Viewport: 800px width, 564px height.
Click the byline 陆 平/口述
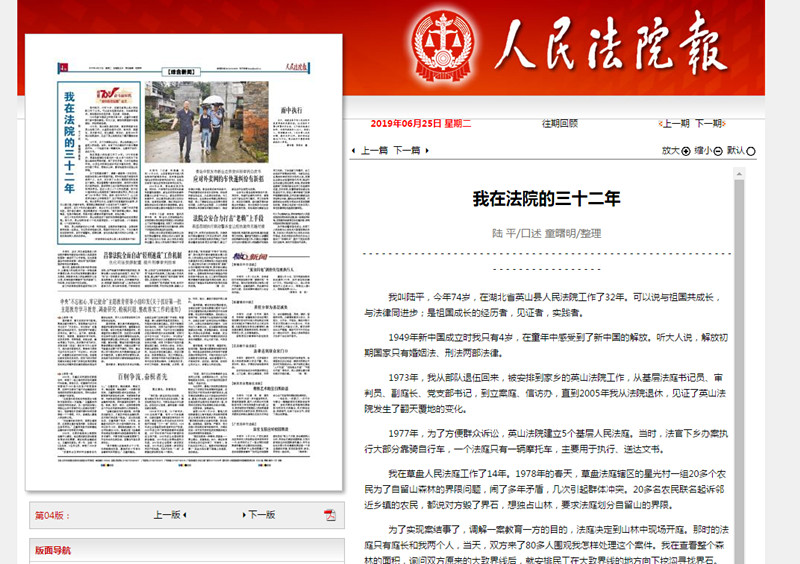[x=516, y=233]
